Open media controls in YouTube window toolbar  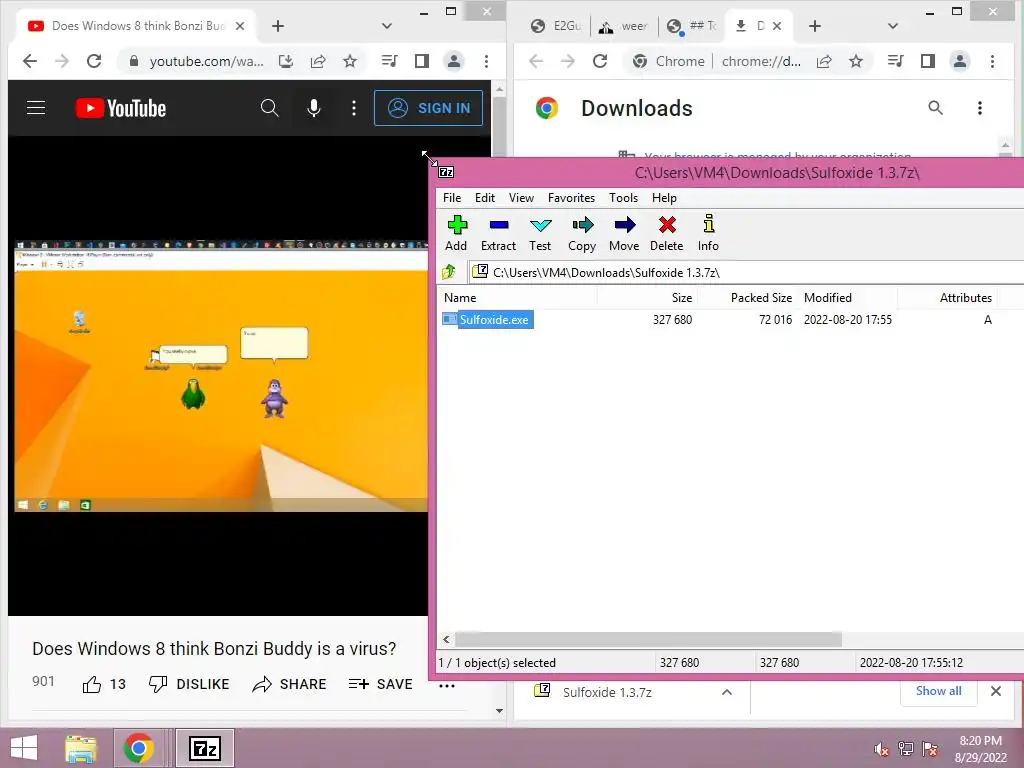tap(389, 61)
